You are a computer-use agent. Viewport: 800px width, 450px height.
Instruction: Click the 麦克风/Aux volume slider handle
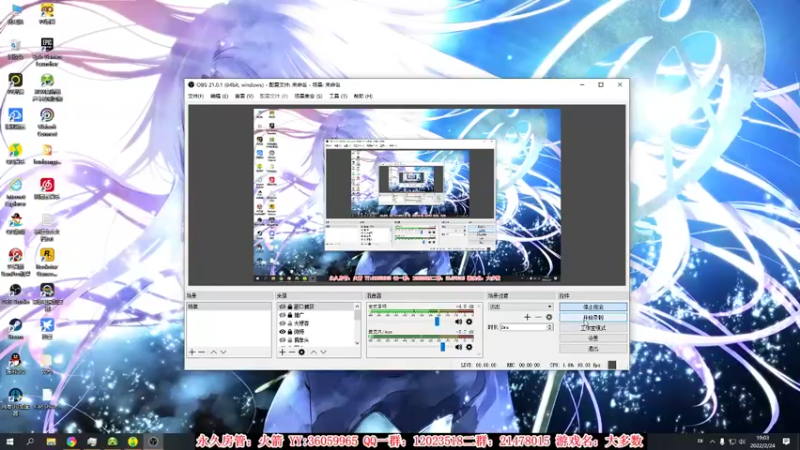pos(442,346)
